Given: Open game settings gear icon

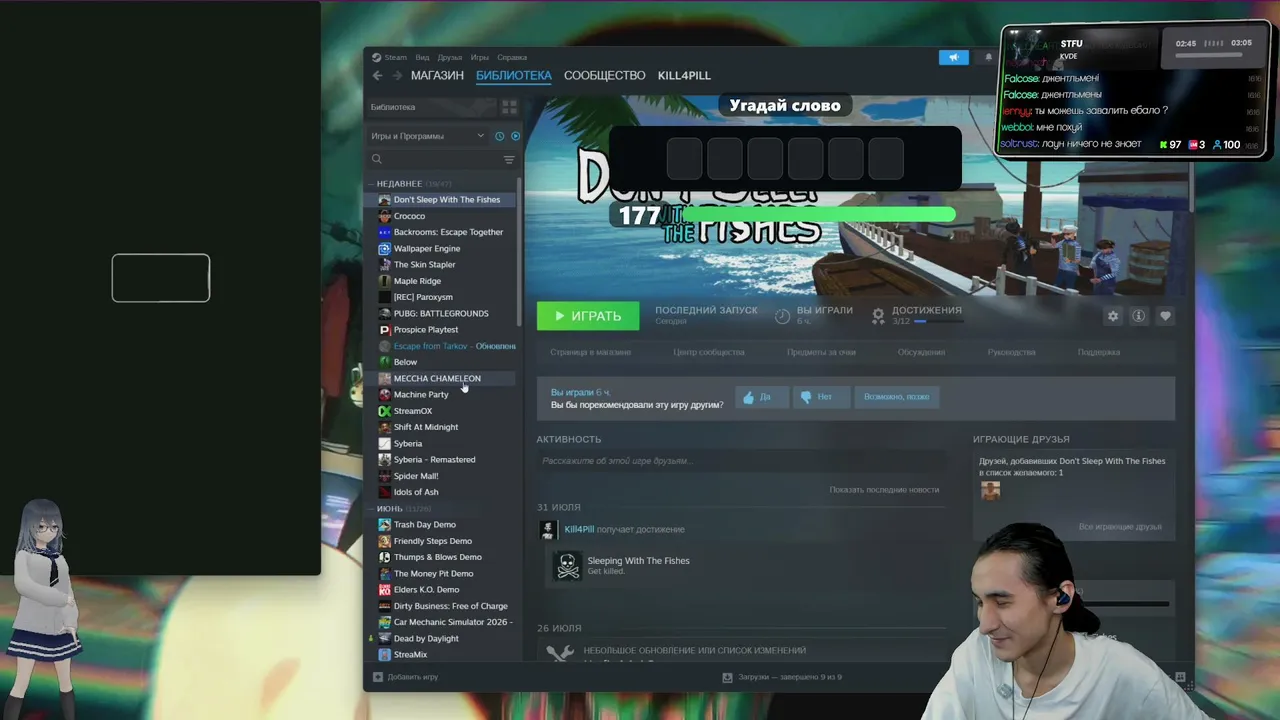Looking at the screenshot, I should tap(1113, 316).
